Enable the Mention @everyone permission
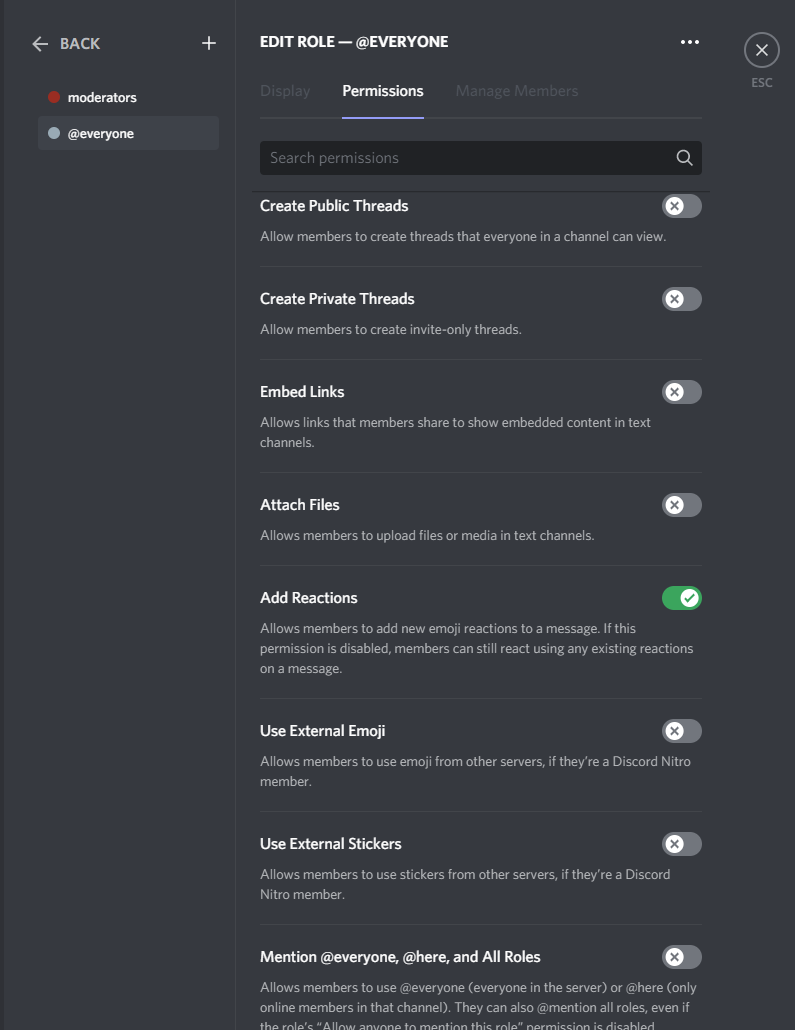 681,957
